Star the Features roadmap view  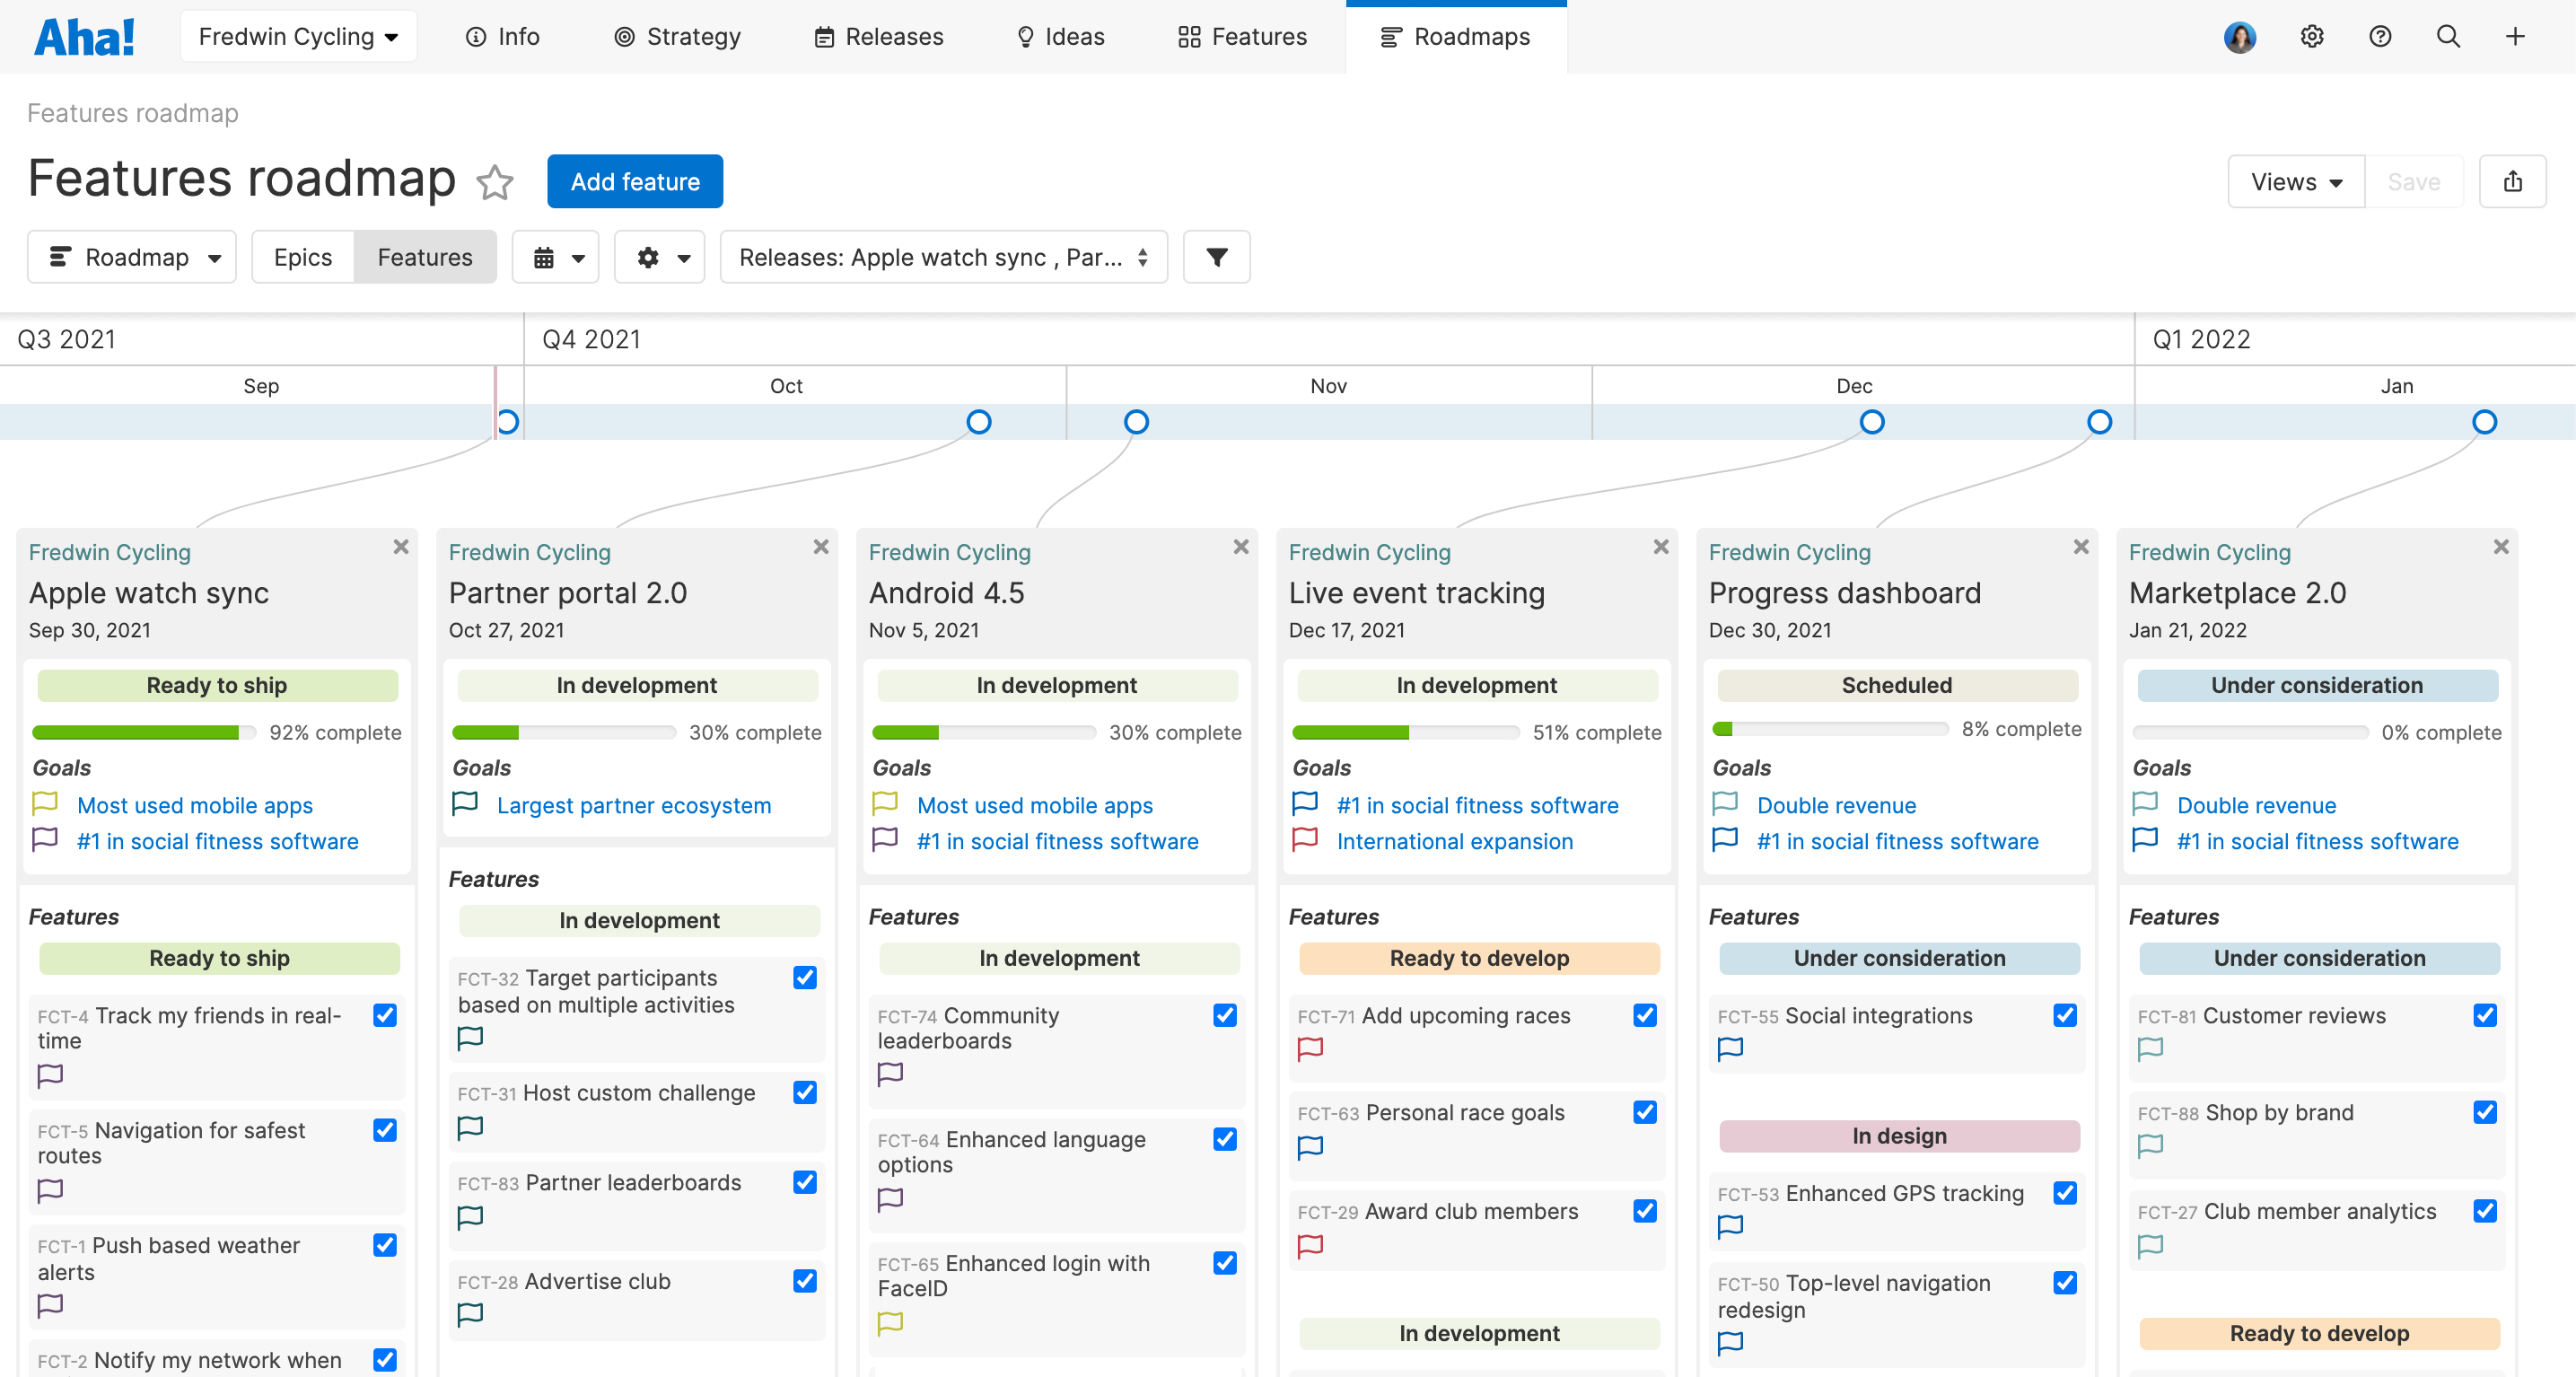click(494, 183)
